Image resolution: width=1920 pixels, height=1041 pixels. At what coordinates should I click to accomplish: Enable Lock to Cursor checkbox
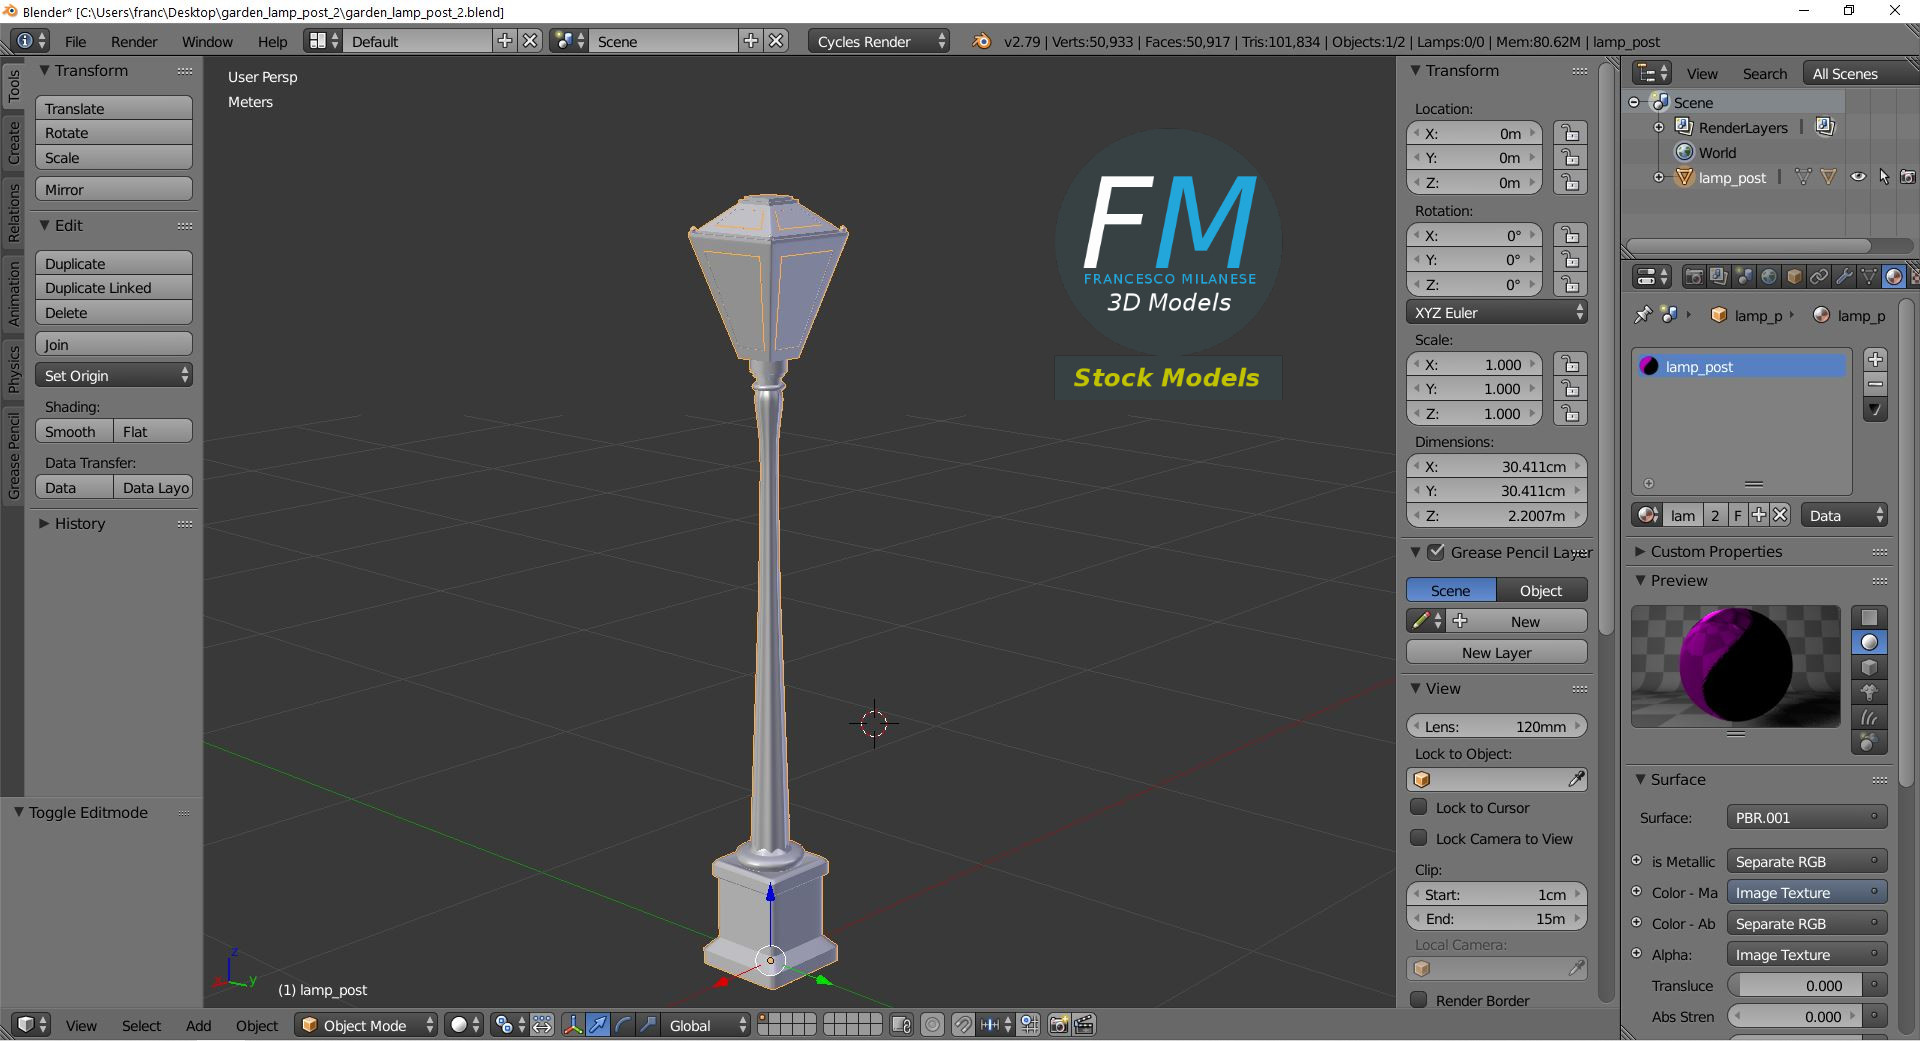(1418, 807)
